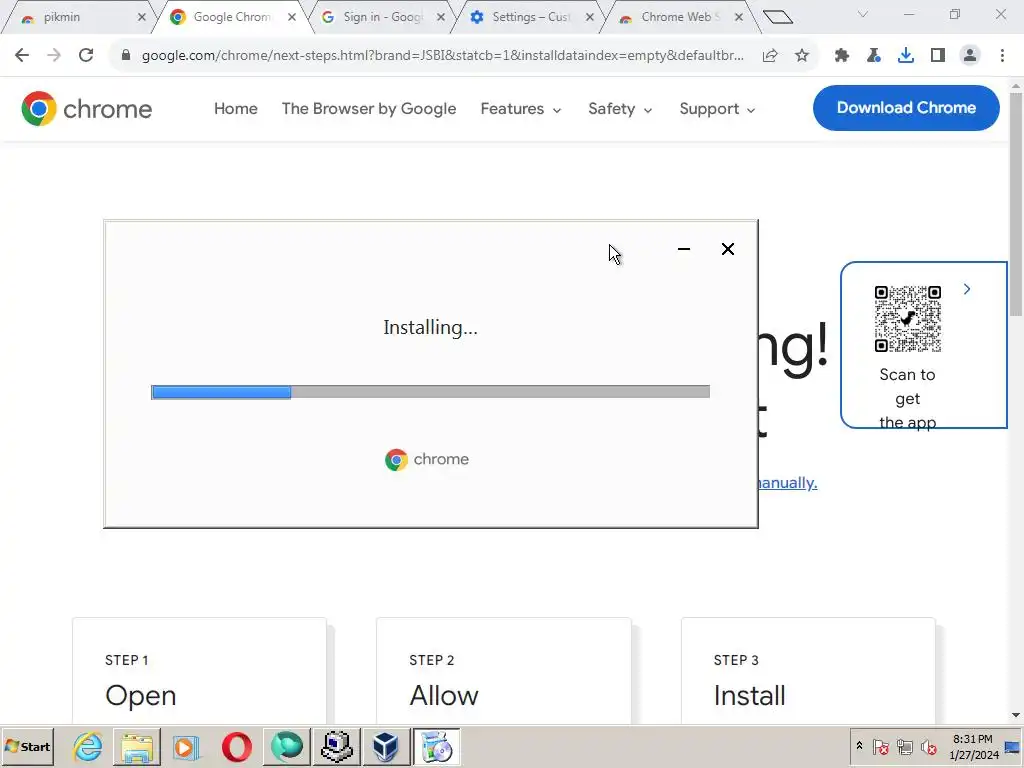Go back using the browser back arrow
The image size is (1024, 768).
(x=22, y=56)
